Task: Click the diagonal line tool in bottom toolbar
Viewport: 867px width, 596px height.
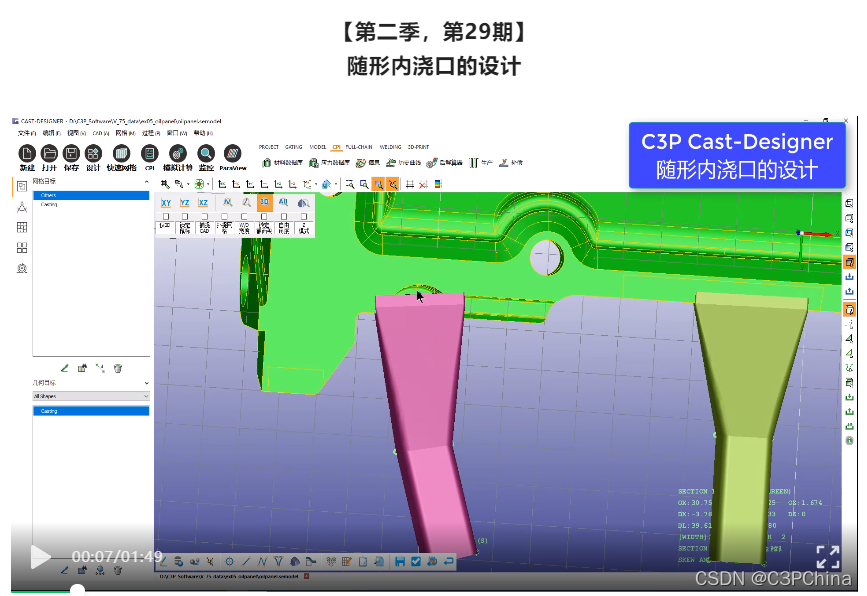Action: click(x=246, y=562)
